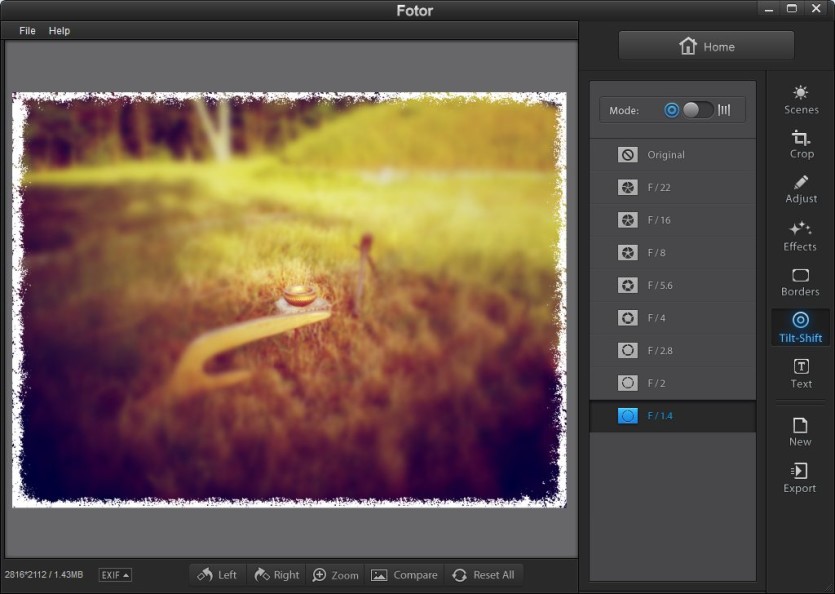Screen dimensions: 835x594
Task: Maximize the Fotor window
Action: tap(792, 9)
